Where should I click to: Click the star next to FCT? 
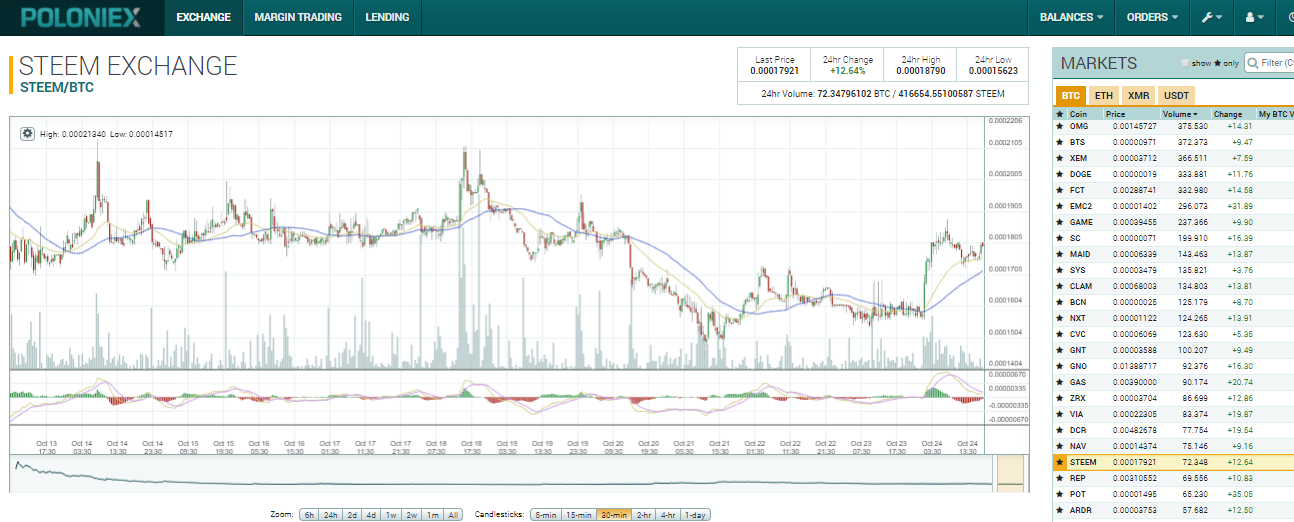[1059, 190]
